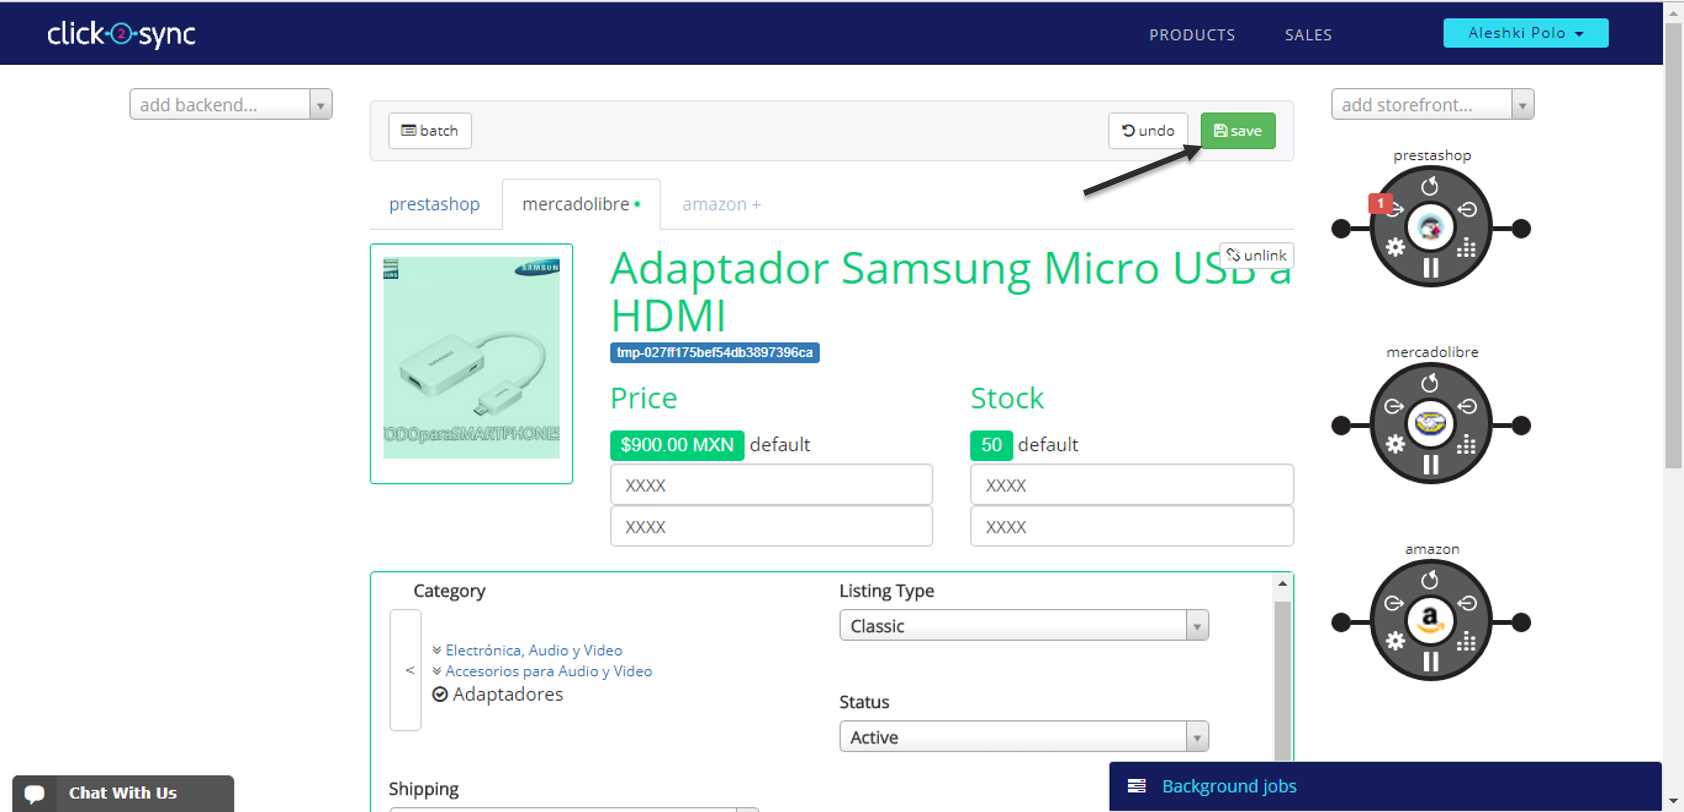The height and width of the screenshot is (812, 1684).
Task: Click the mercadolibre refresh icon
Action: tap(1430, 384)
